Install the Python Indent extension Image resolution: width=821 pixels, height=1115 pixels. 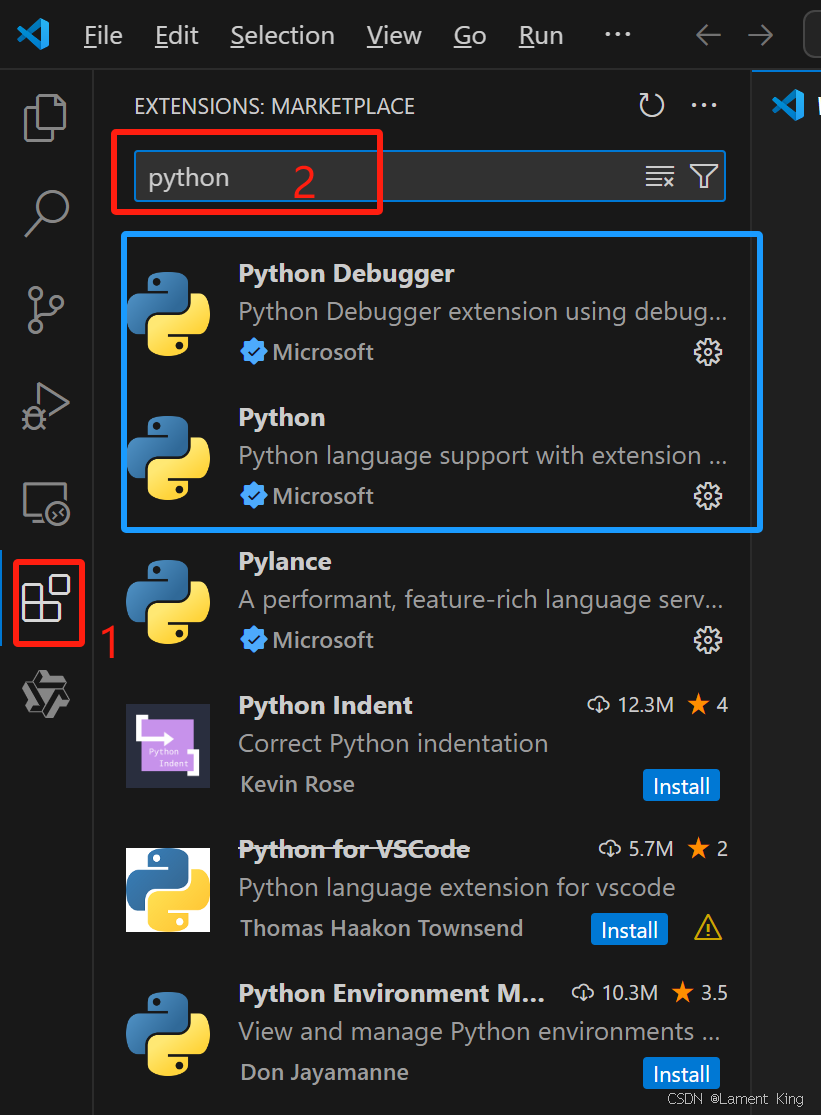pos(681,785)
